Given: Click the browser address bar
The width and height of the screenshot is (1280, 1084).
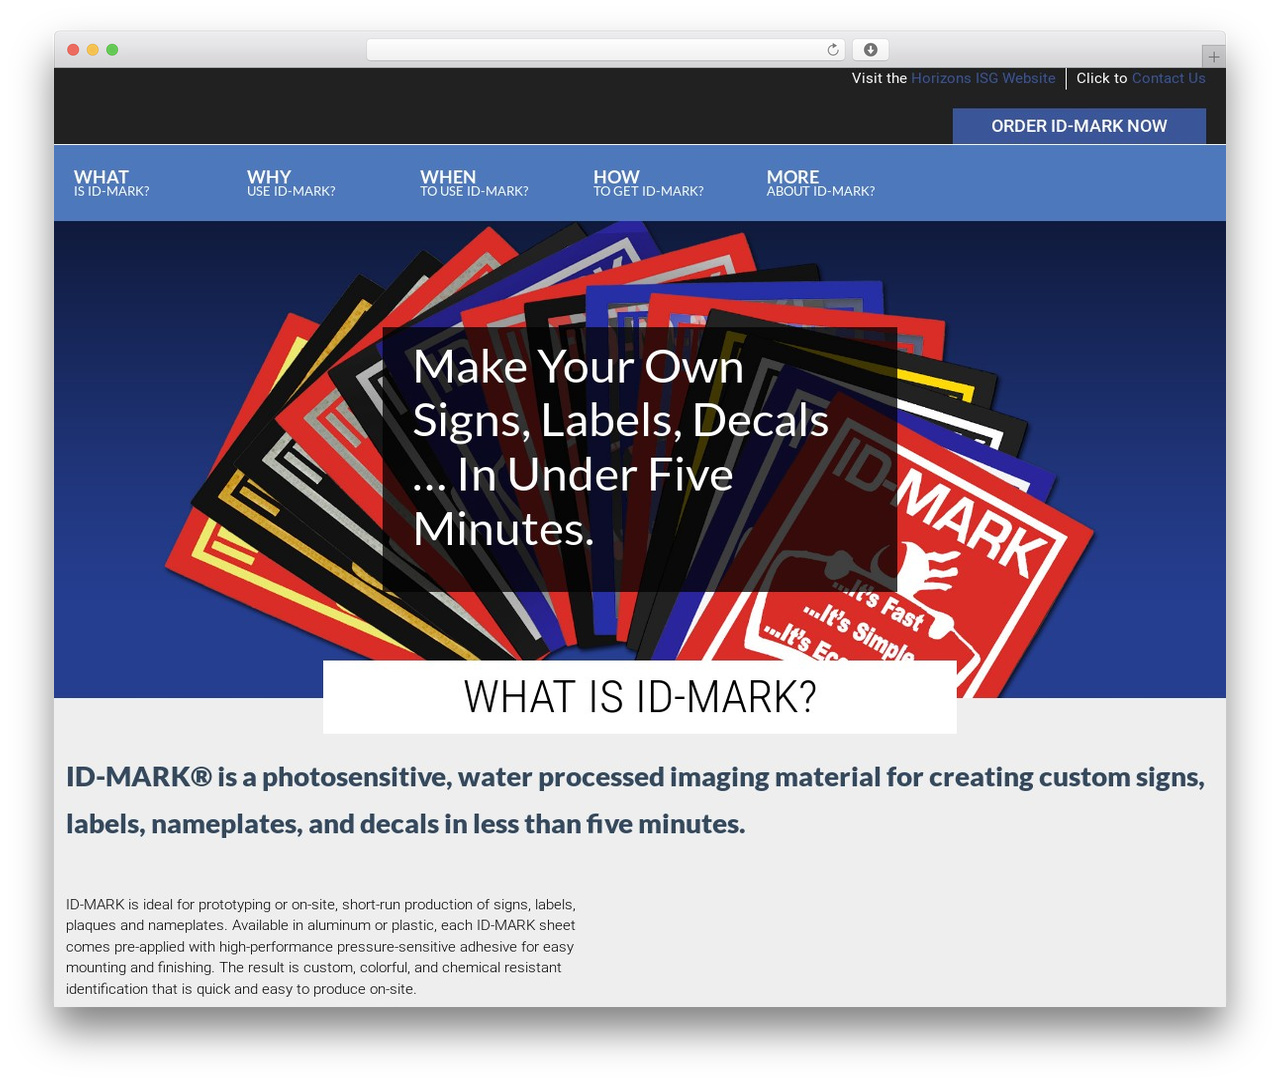Looking at the screenshot, I should pyautogui.click(x=606, y=50).
